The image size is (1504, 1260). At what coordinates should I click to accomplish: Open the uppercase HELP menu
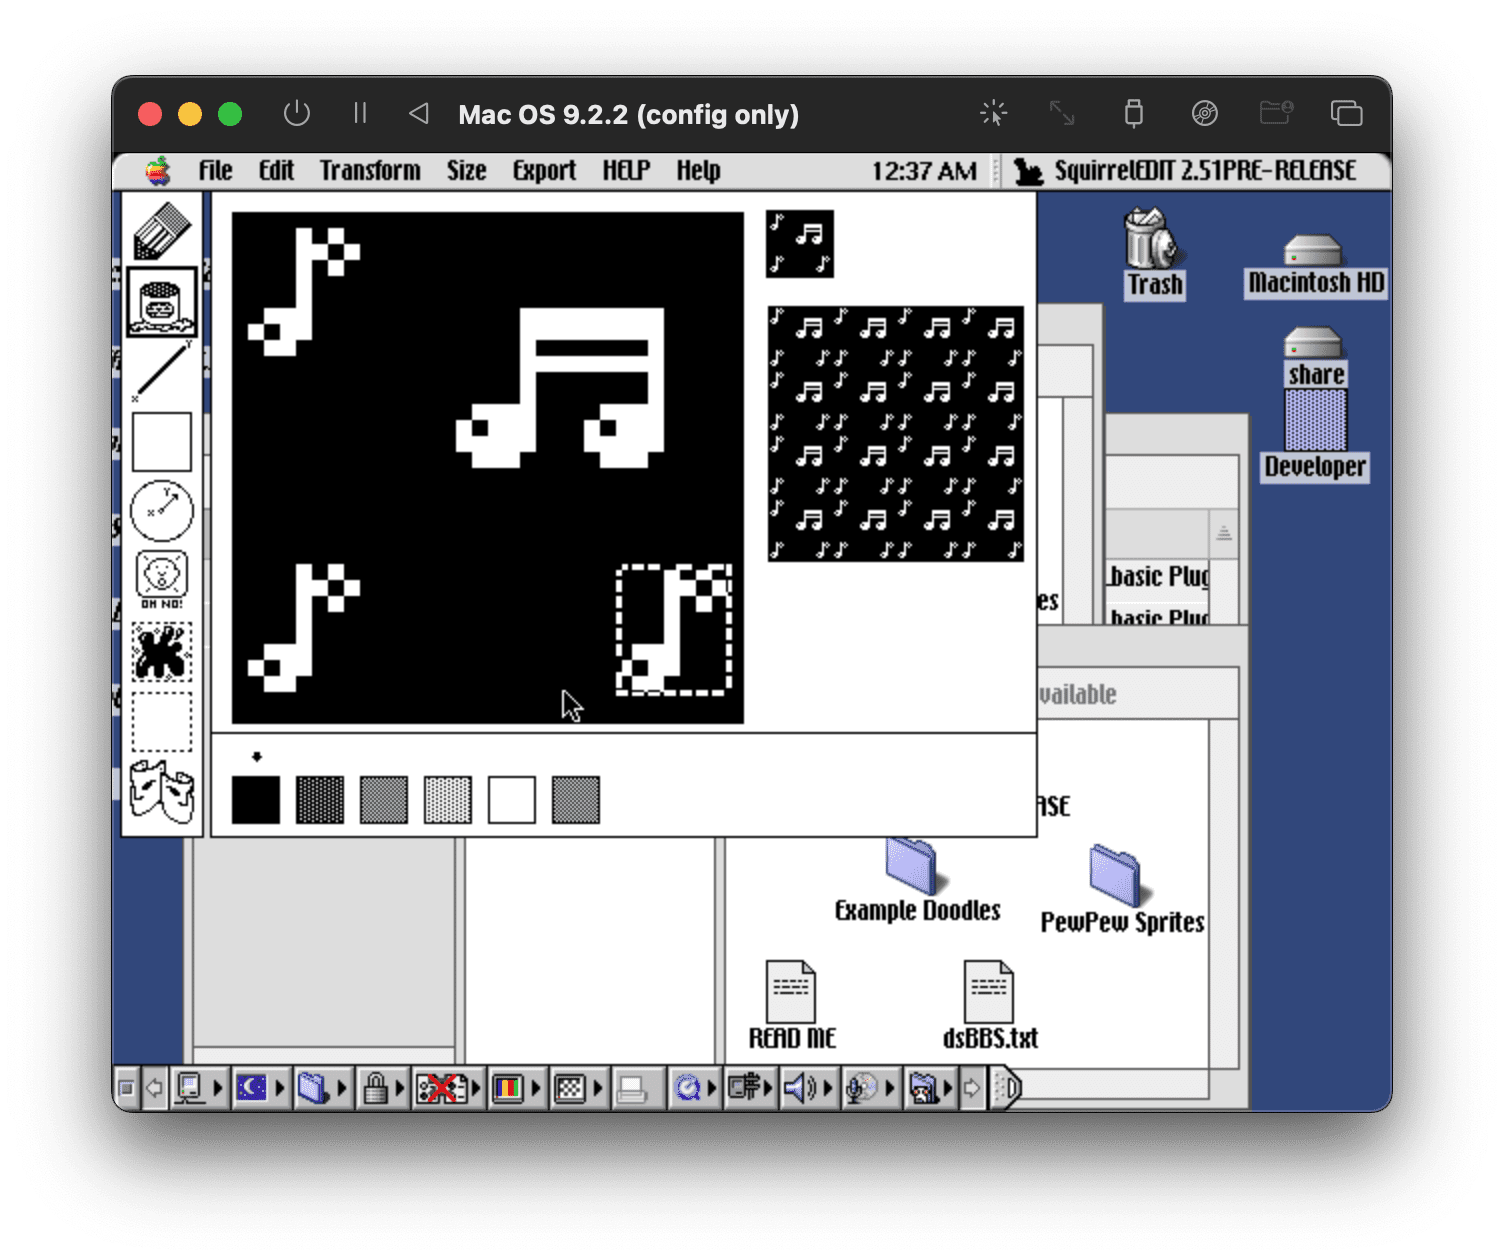pos(626,171)
